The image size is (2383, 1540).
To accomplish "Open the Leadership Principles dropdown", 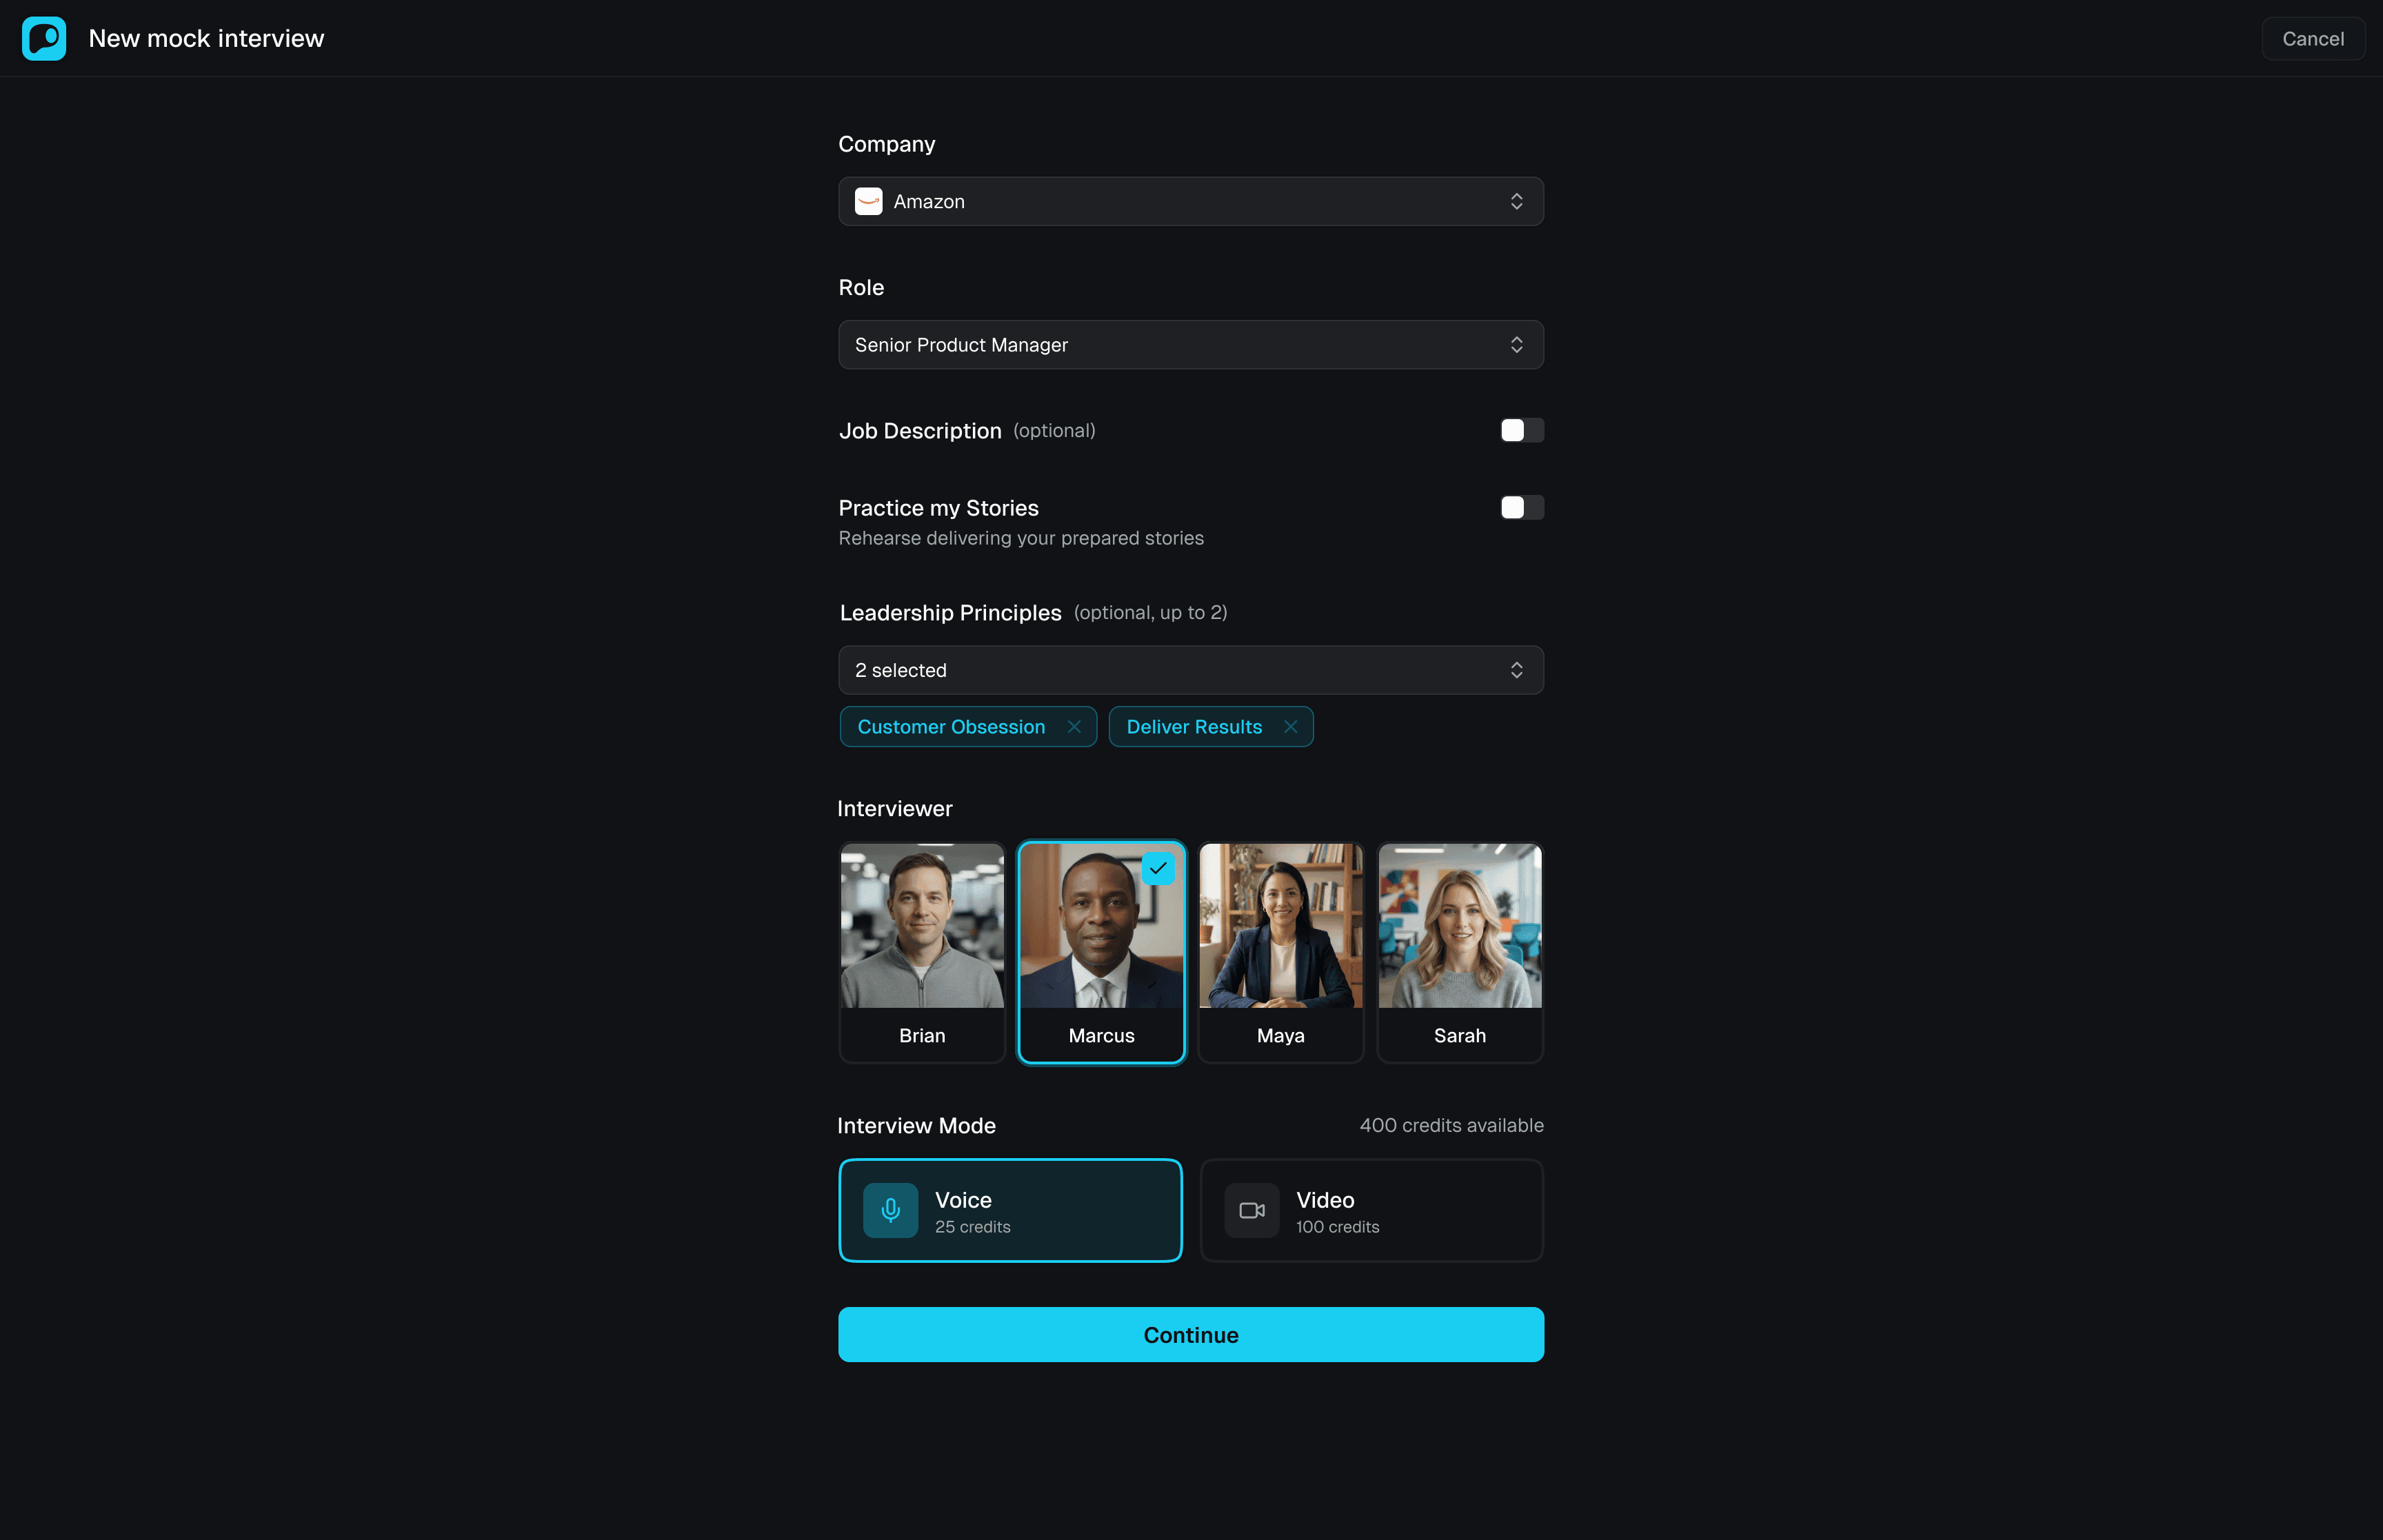I will pos(1190,670).
